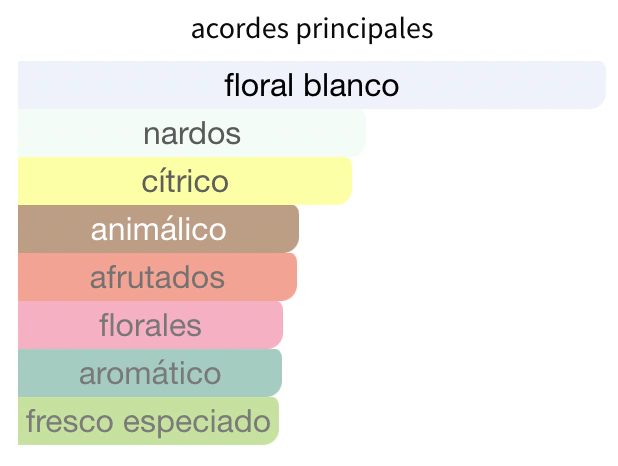Click the white 'animálico' text

pyautogui.click(x=158, y=229)
